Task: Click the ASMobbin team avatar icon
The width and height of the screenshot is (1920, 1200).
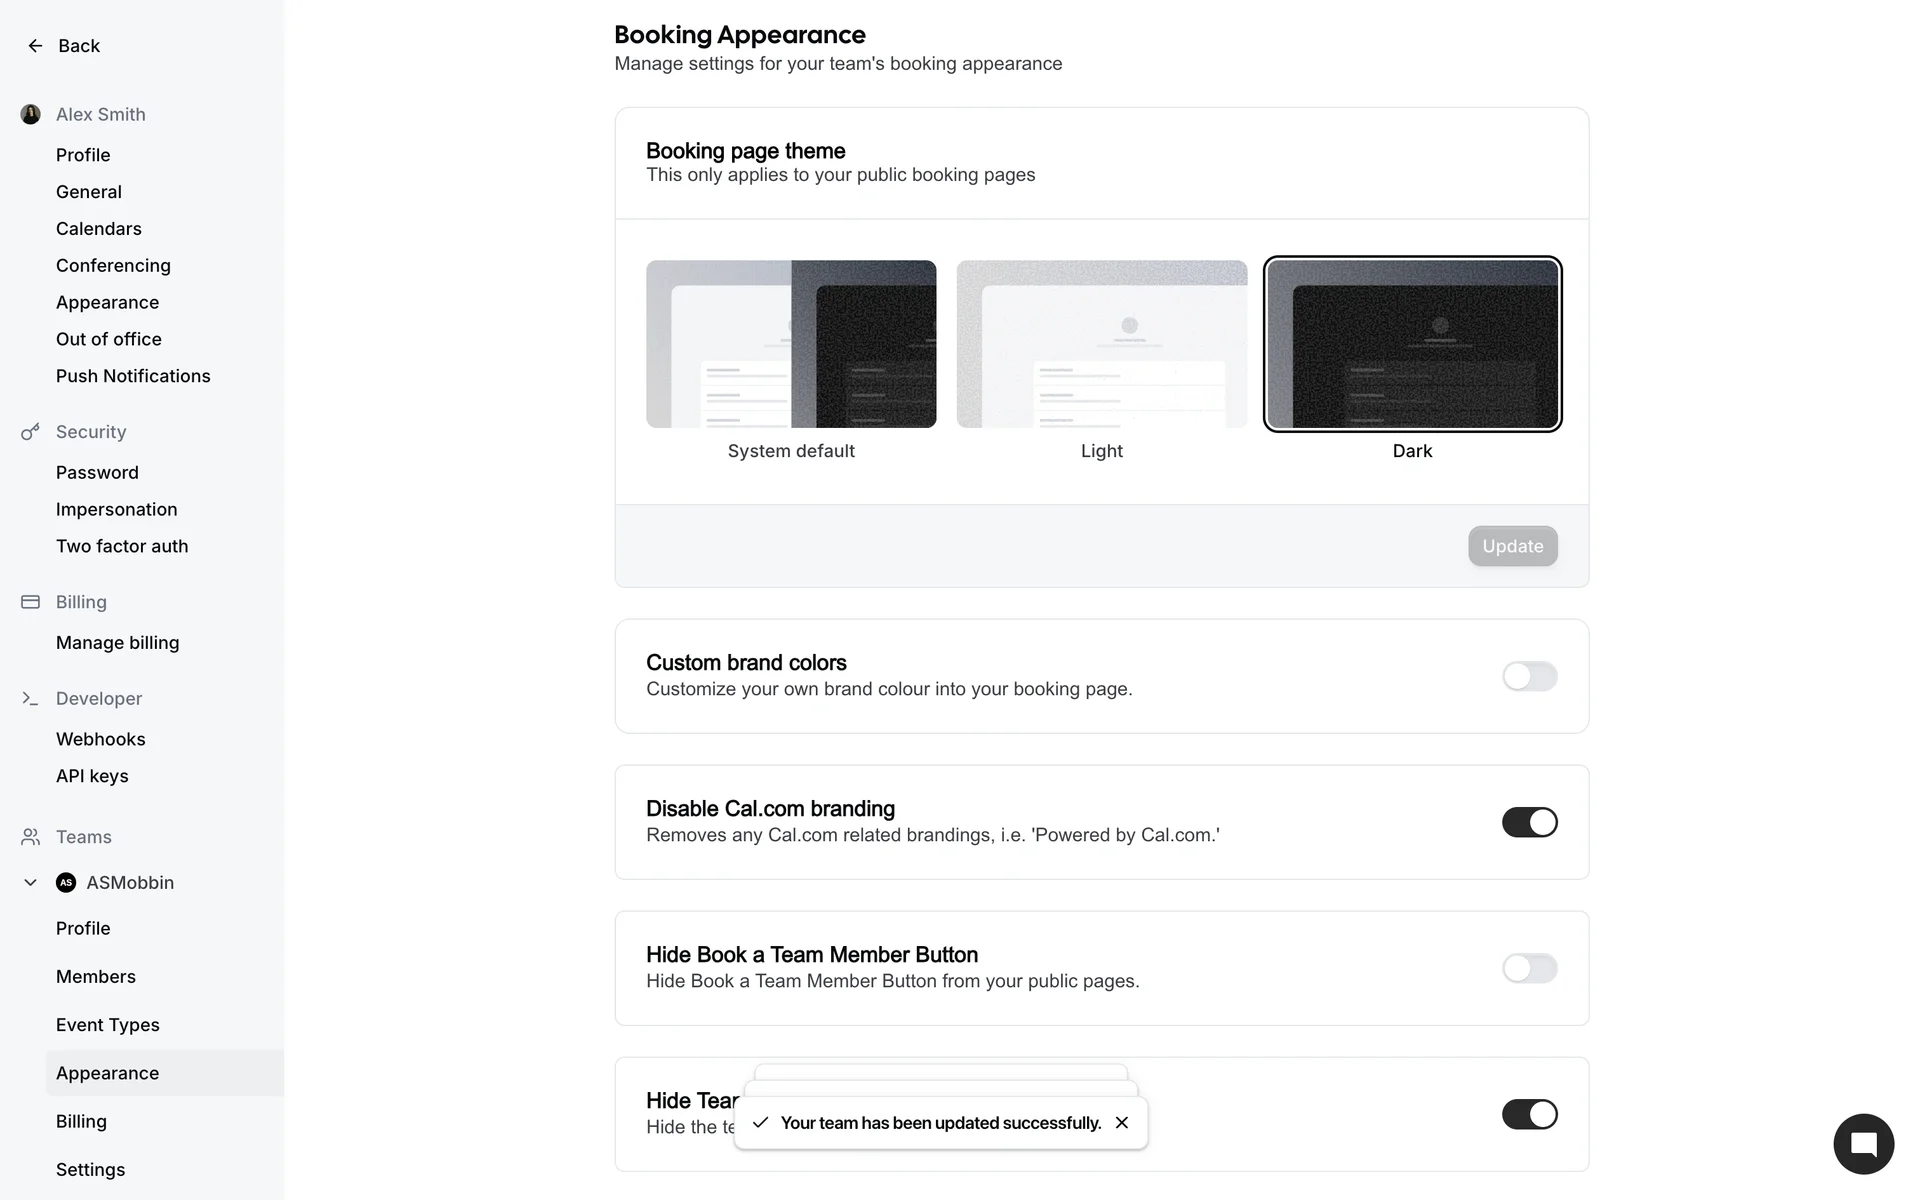Action: (66, 883)
